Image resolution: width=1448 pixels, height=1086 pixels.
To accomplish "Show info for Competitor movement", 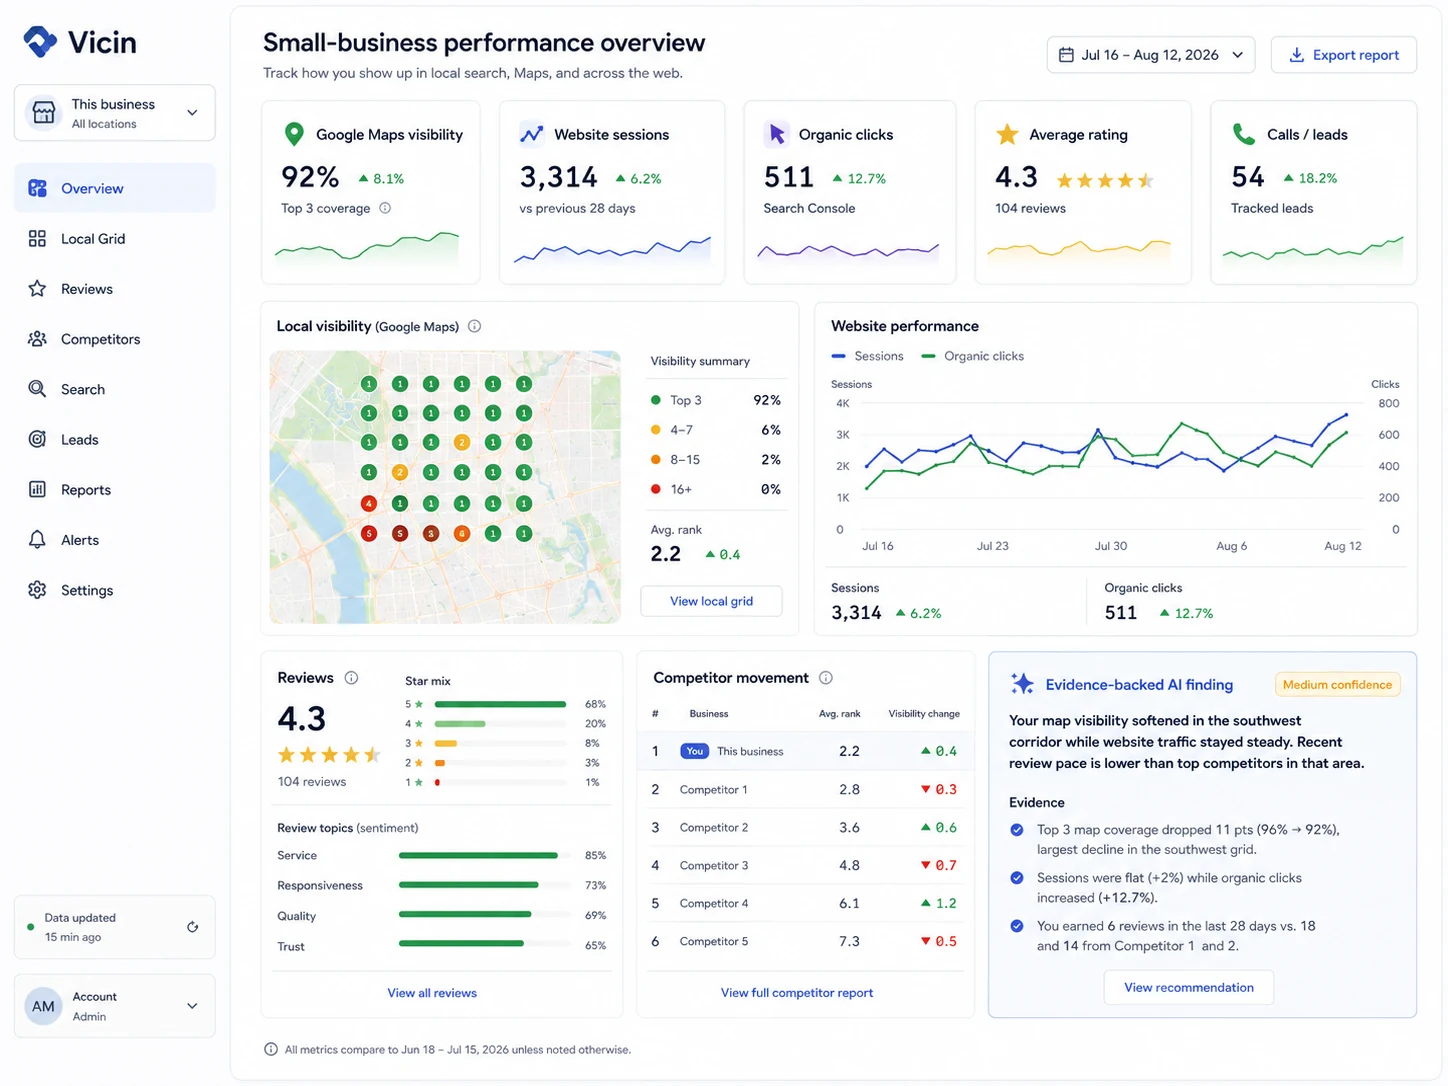I will (x=825, y=677).
